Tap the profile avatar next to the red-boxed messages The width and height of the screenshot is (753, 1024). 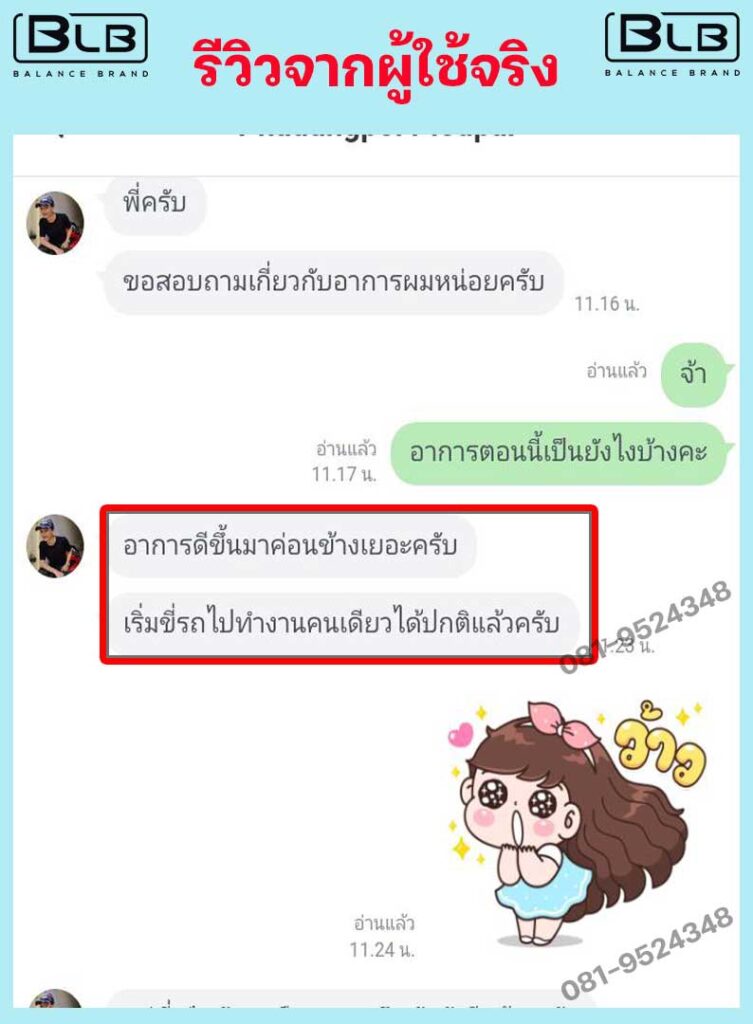(x=55, y=545)
